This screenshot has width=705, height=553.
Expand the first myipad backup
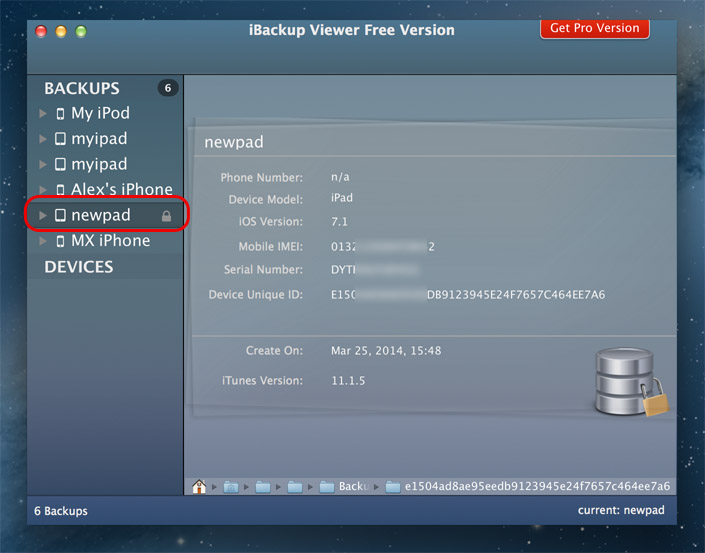43,139
